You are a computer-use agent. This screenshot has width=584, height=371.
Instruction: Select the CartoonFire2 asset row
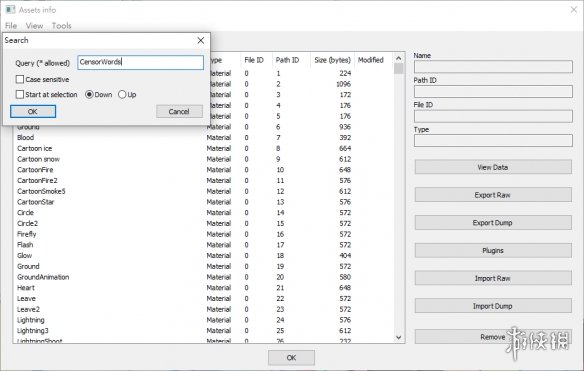pyautogui.click(x=203, y=181)
